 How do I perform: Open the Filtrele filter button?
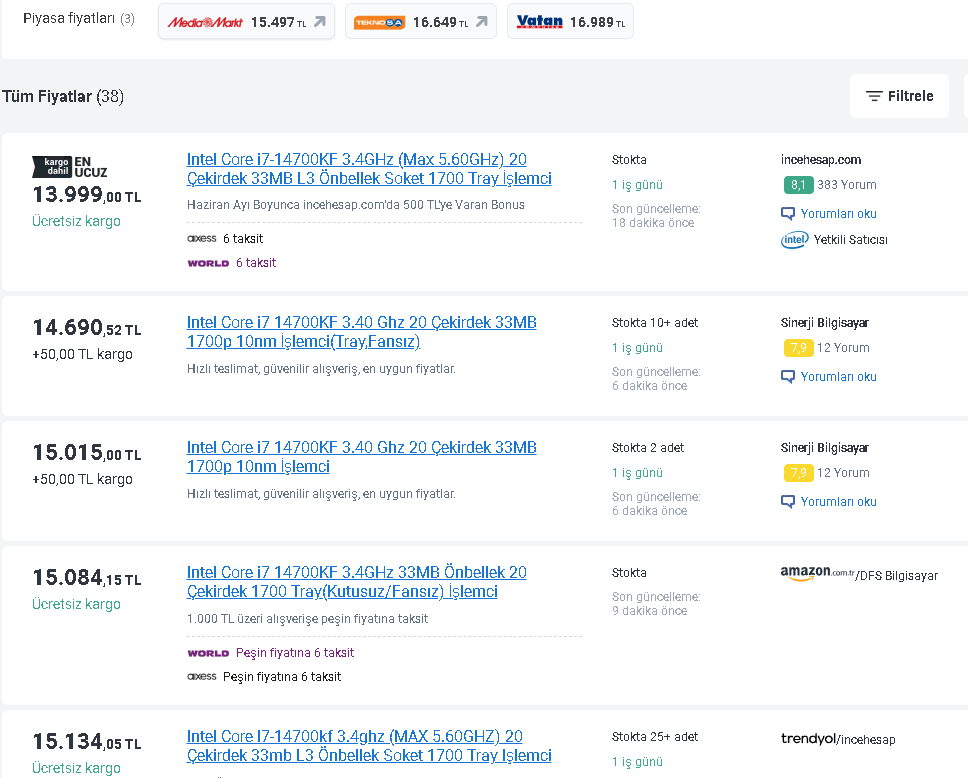899,96
